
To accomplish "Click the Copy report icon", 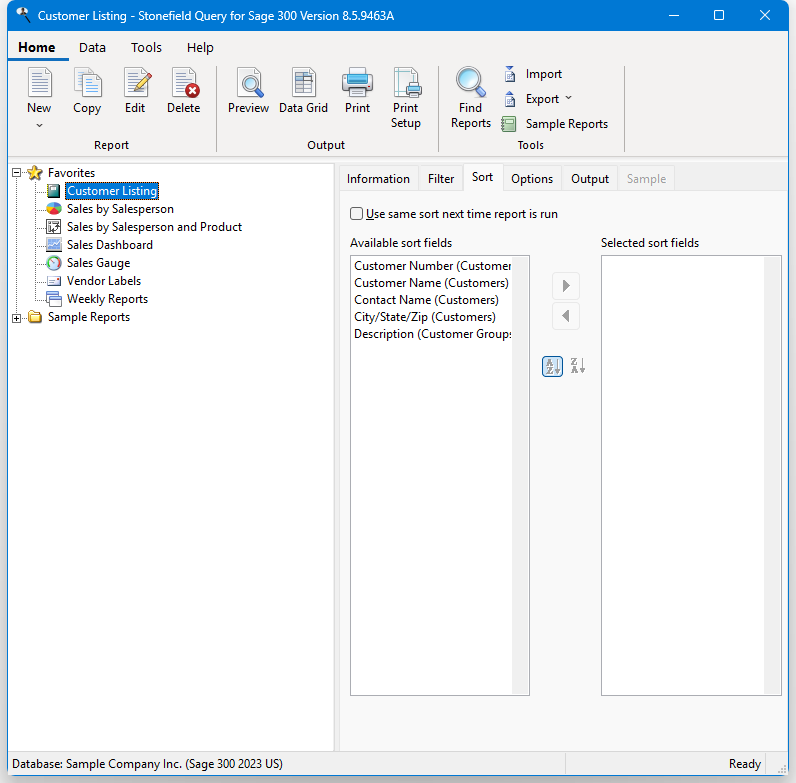I will pos(87,91).
